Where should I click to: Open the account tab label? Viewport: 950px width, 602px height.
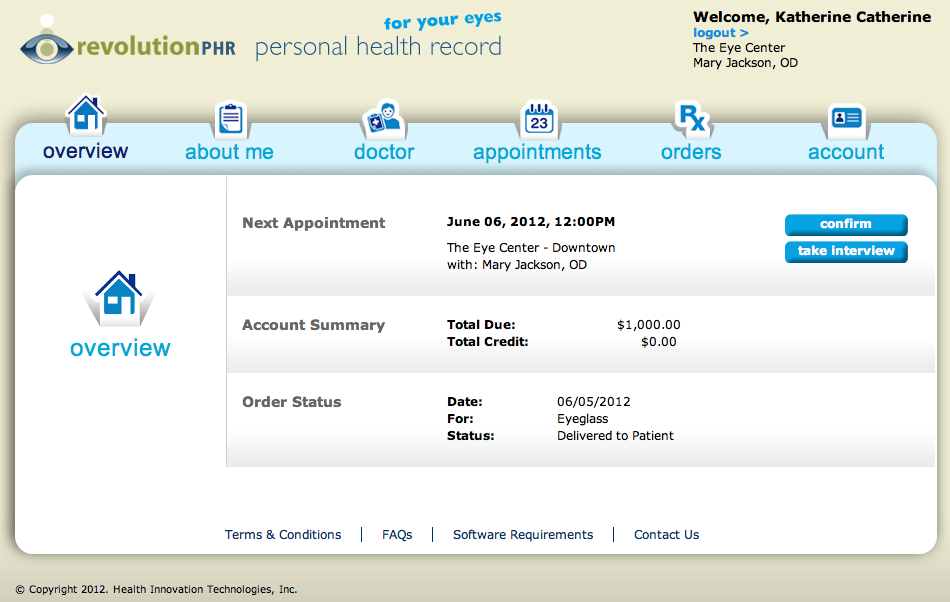pyautogui.click(x=846, y=152)
